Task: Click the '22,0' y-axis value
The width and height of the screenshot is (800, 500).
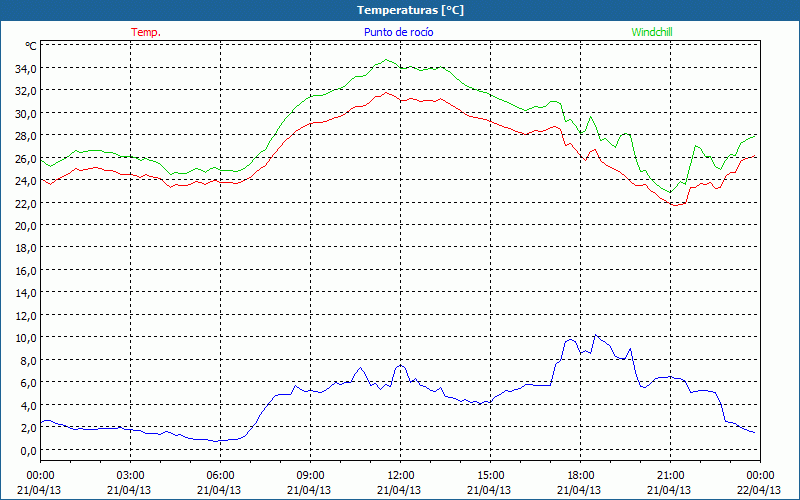Action: tap(26, 203)
